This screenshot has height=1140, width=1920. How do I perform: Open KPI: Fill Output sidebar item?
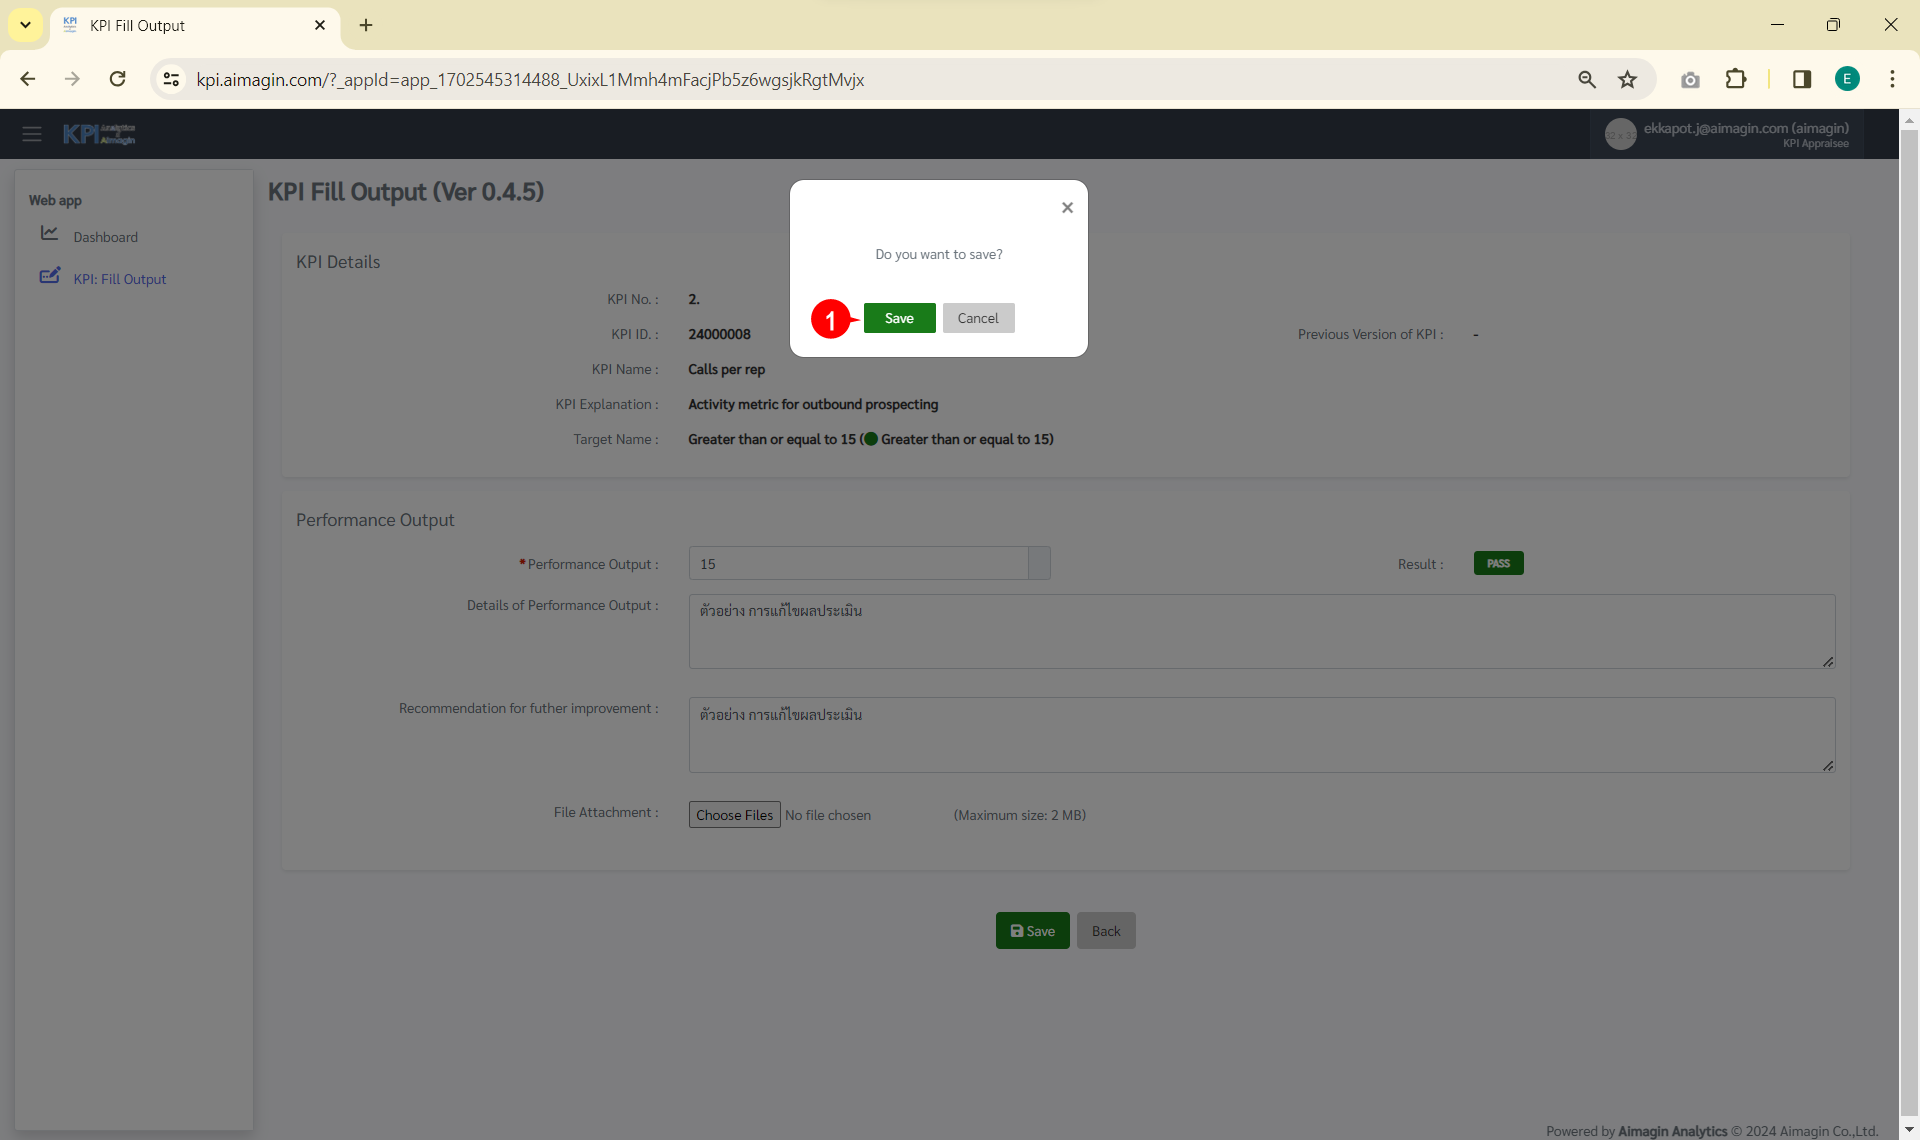119,279
